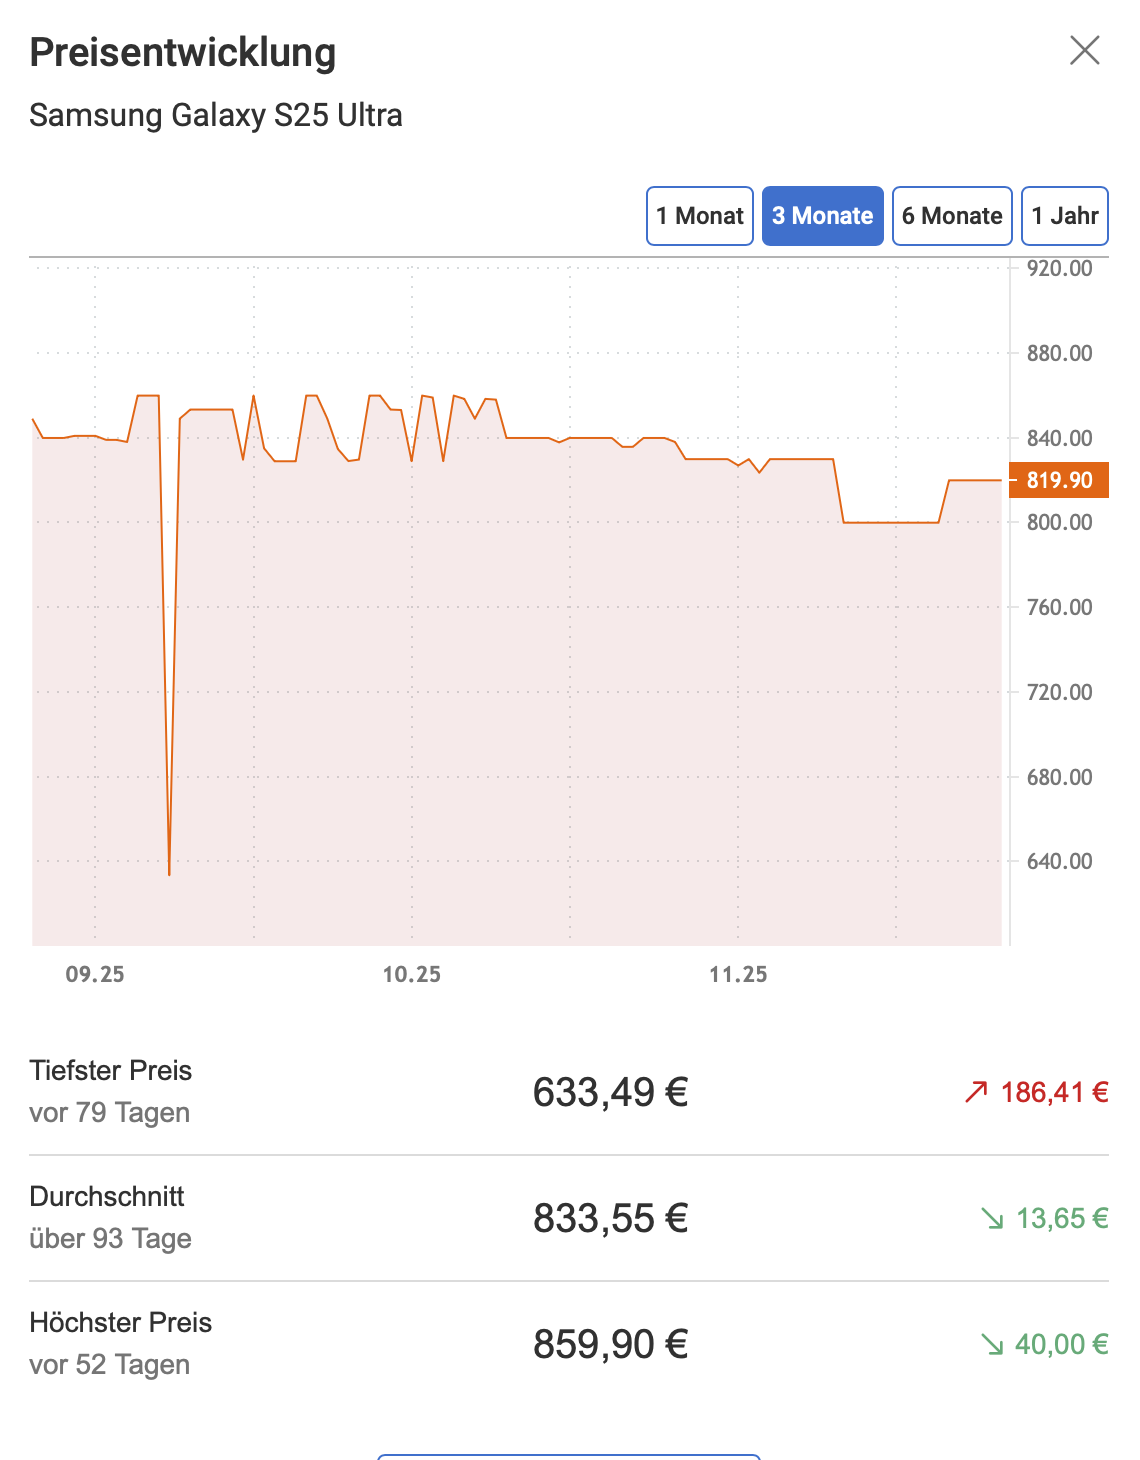1140x1460 pixels.
Task: Click green down arrow beside 13,65 €
Action: pyautogui.click(x=992, y=1218)
